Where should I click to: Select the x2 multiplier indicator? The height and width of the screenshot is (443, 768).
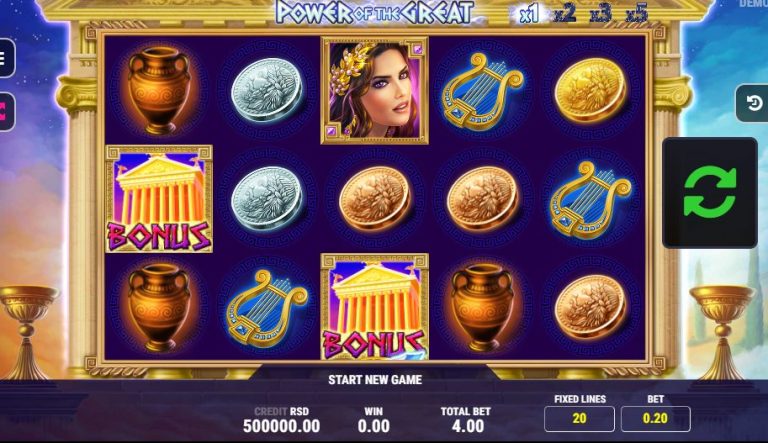click(x=565, y=14)
